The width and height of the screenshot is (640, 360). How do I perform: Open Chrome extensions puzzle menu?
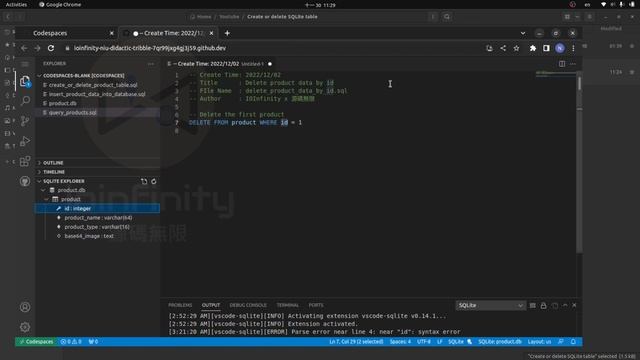(533, 48)
